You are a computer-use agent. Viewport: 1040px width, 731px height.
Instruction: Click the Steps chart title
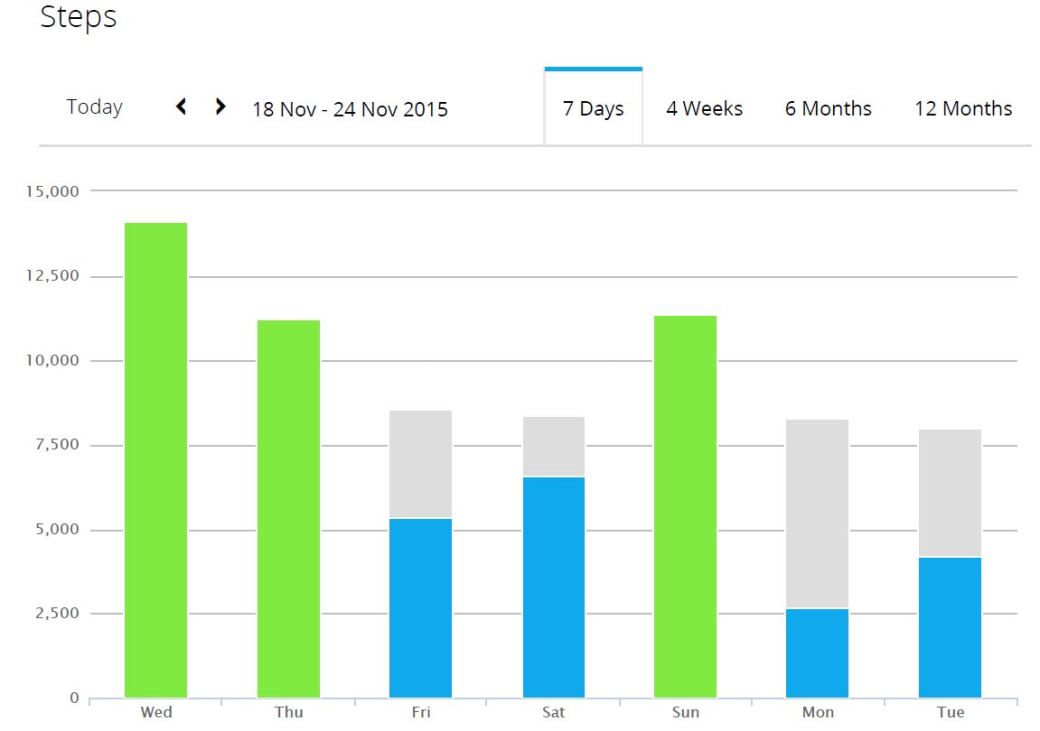[x=77, y=17]
